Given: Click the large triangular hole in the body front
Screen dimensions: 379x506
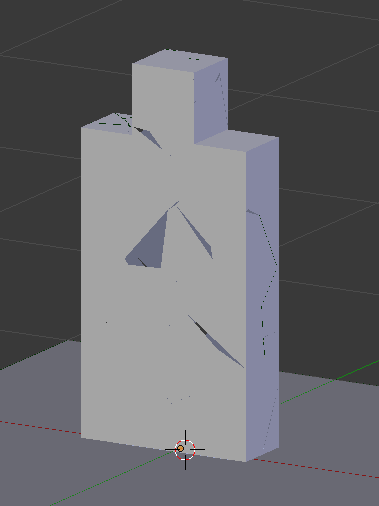Looking at the screenshot, I should [148, 240].
